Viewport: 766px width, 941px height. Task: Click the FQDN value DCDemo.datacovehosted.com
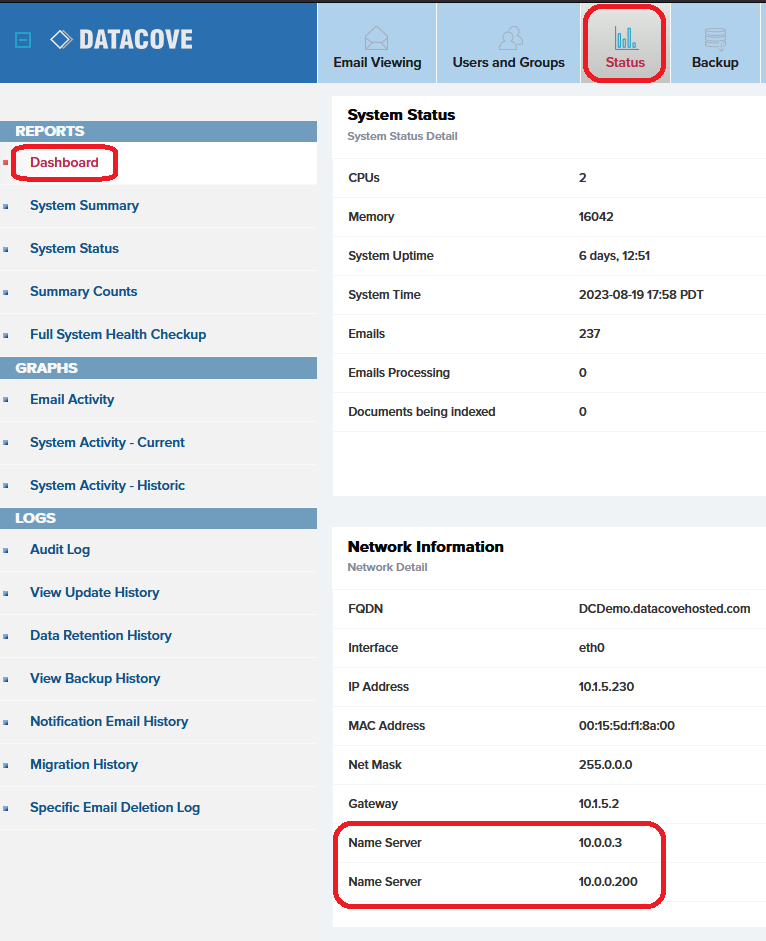665,609
